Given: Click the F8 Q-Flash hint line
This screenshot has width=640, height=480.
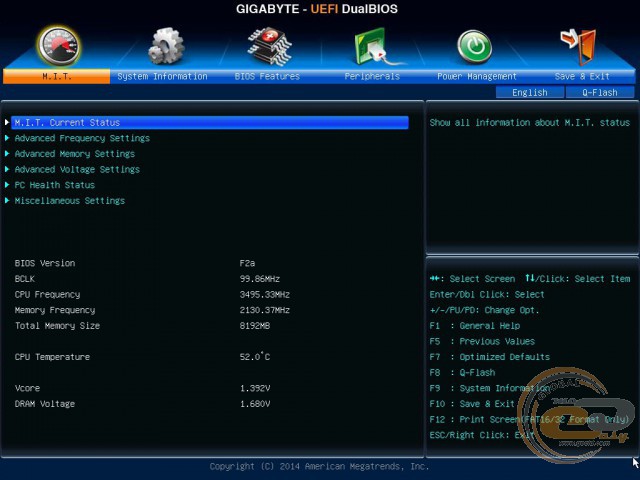Looking at the screenshot, I should coord(462,372).
